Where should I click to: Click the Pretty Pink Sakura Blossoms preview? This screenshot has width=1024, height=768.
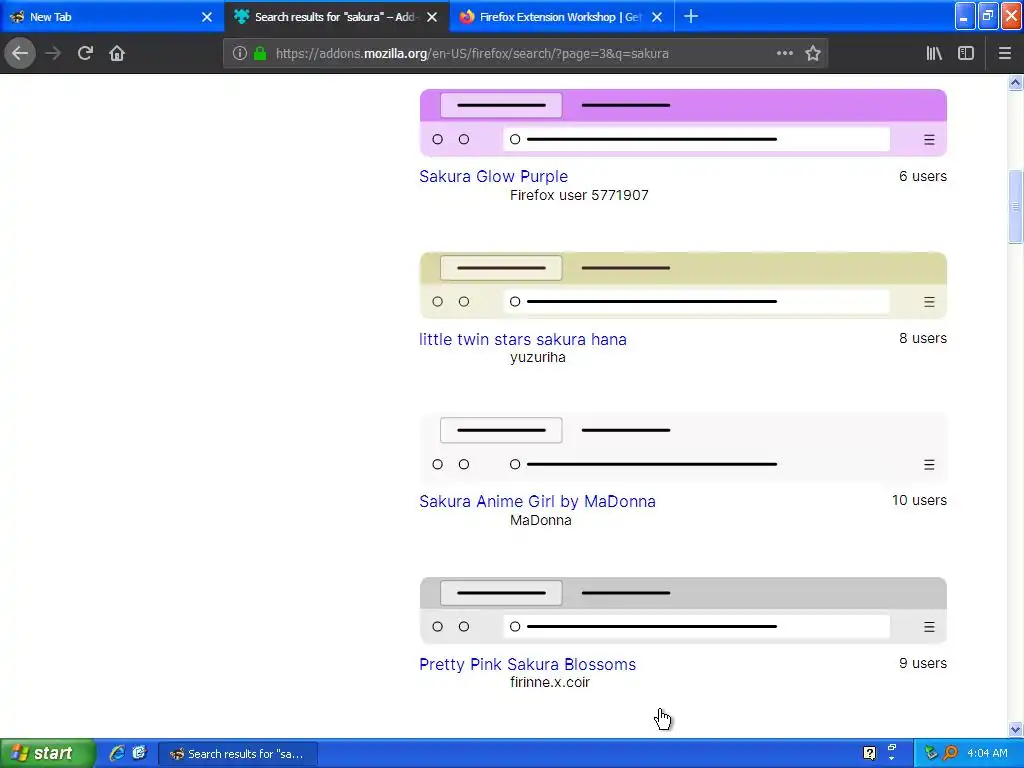point(683,610)
